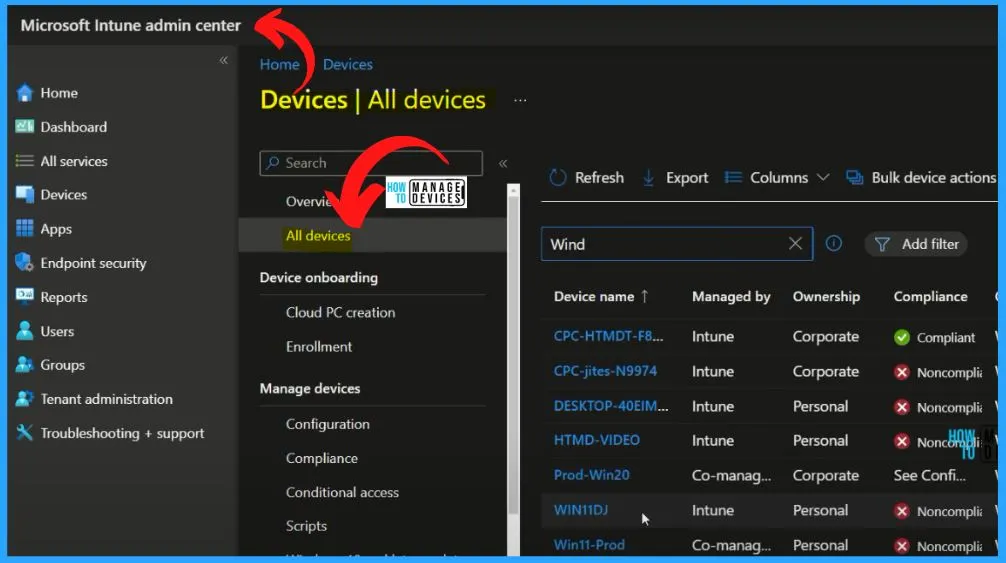The height and width of the screenshot is (563, 1006).
Task: Click the magnifier icon in blade search
Action: click(x=273, y=163)
